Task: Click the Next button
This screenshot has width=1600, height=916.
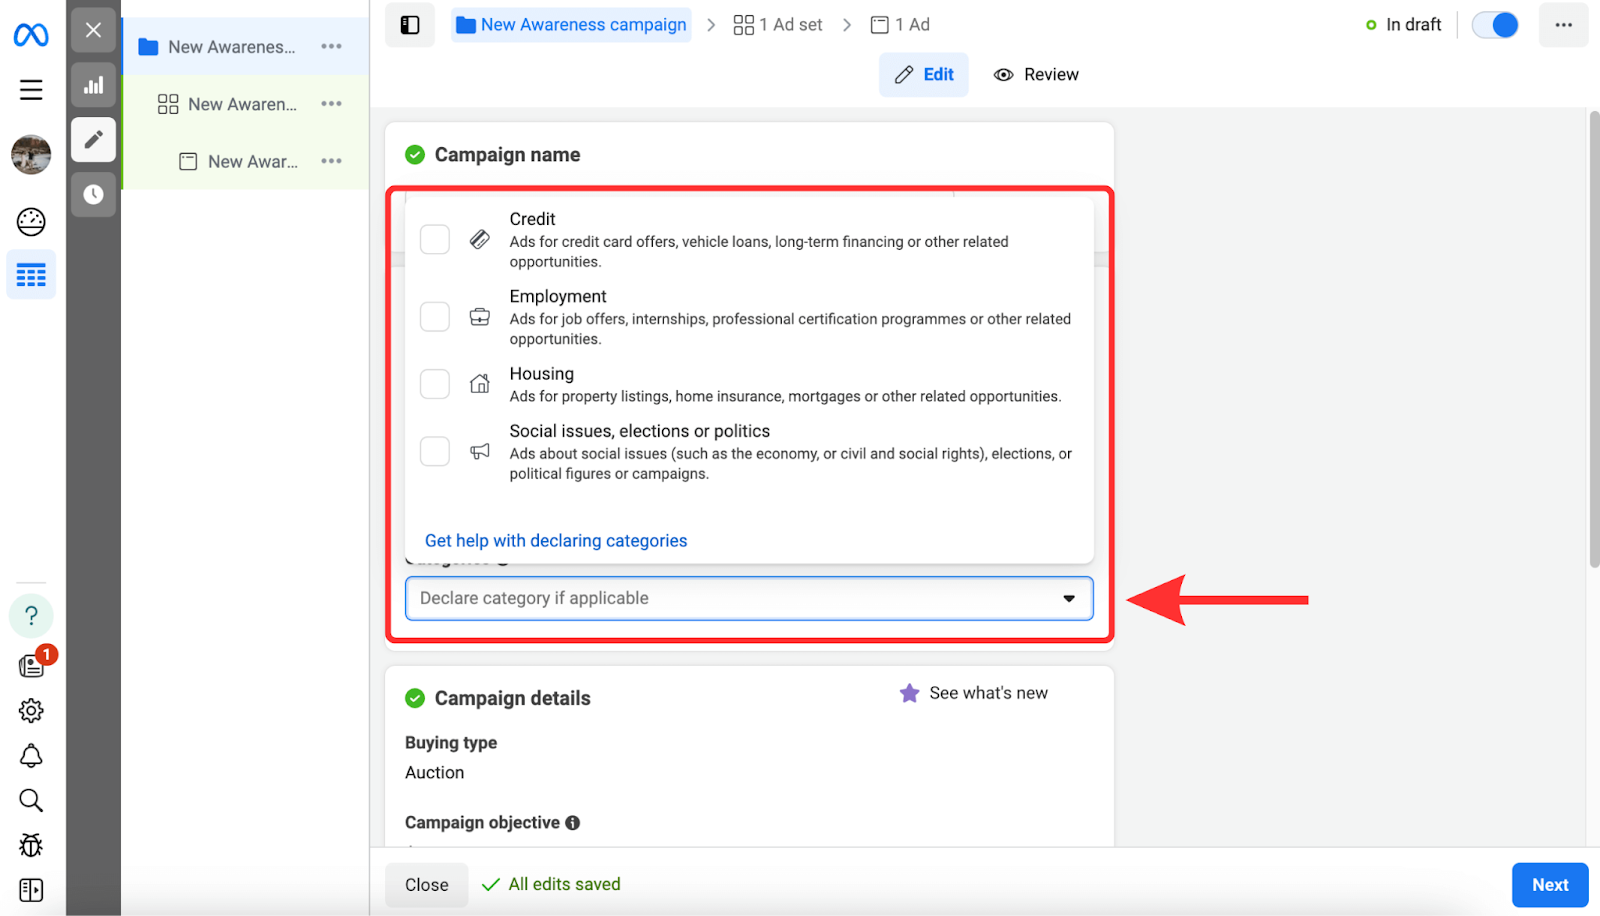Action: click(1549, 885)
